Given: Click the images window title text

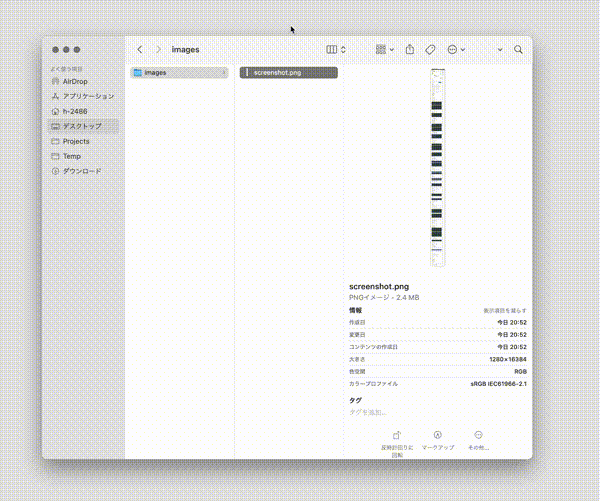Looking at the screenshot, I should [x=185, y=50].
